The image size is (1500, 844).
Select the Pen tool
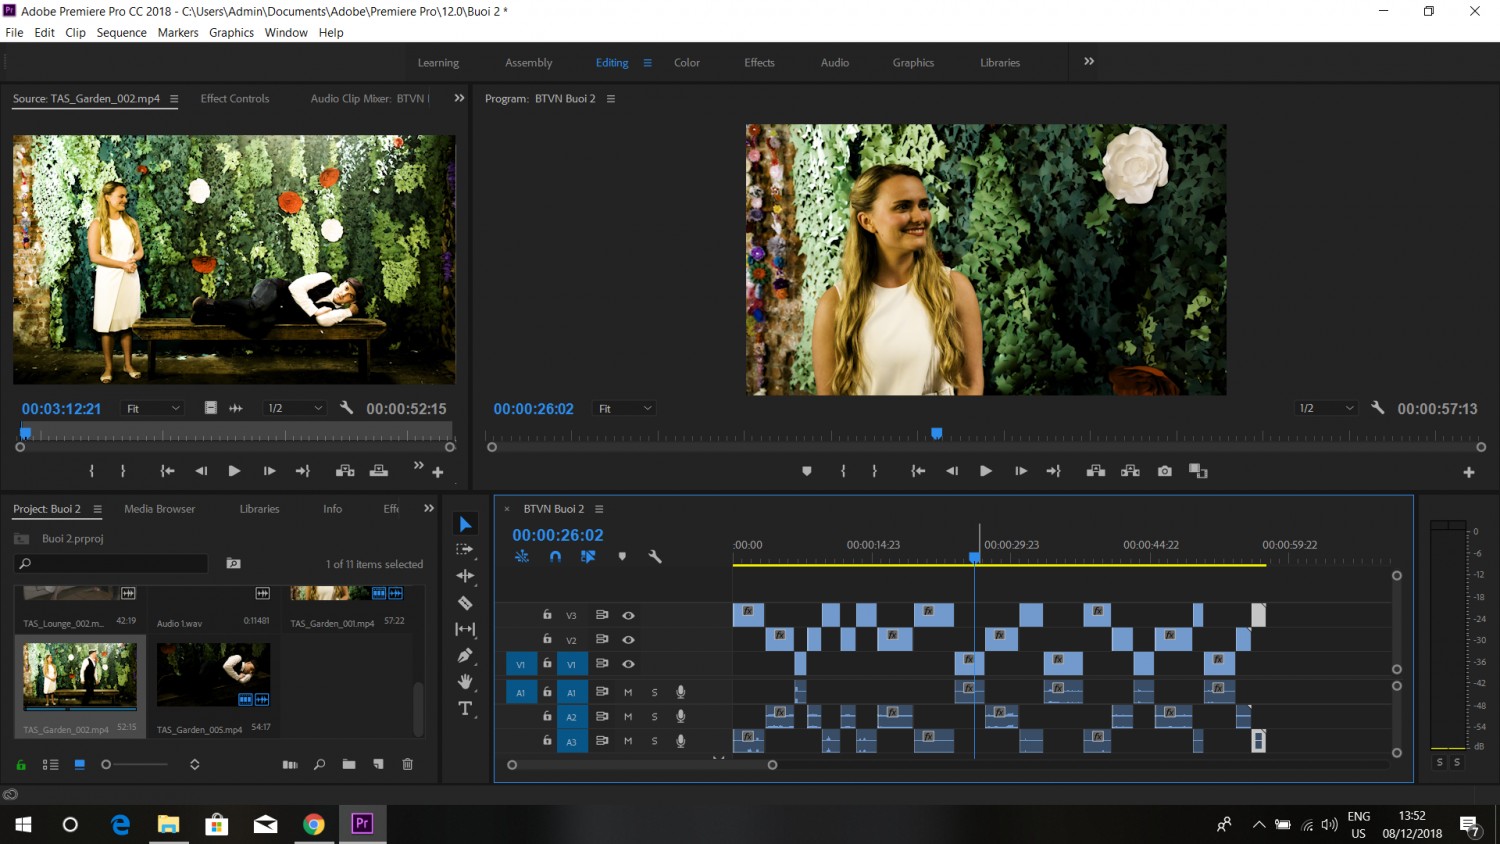465,655
